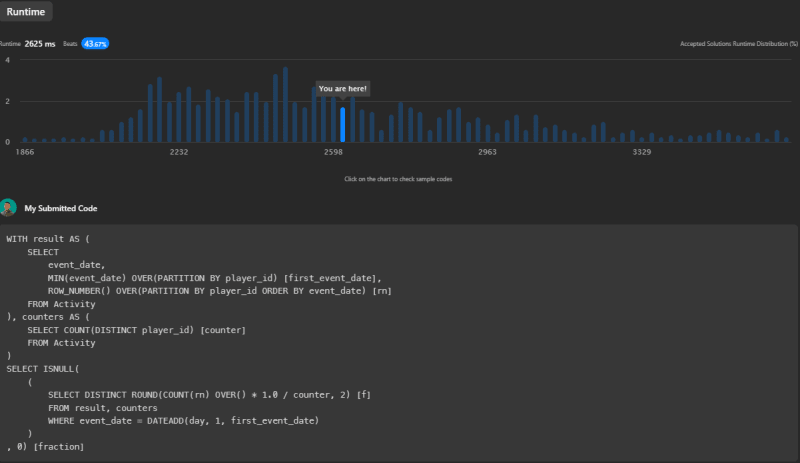The width and height of the screenshot is (800, 463).
Task: Click 'Click on the chart to check sample codes'
Action: tap(398, 179)
